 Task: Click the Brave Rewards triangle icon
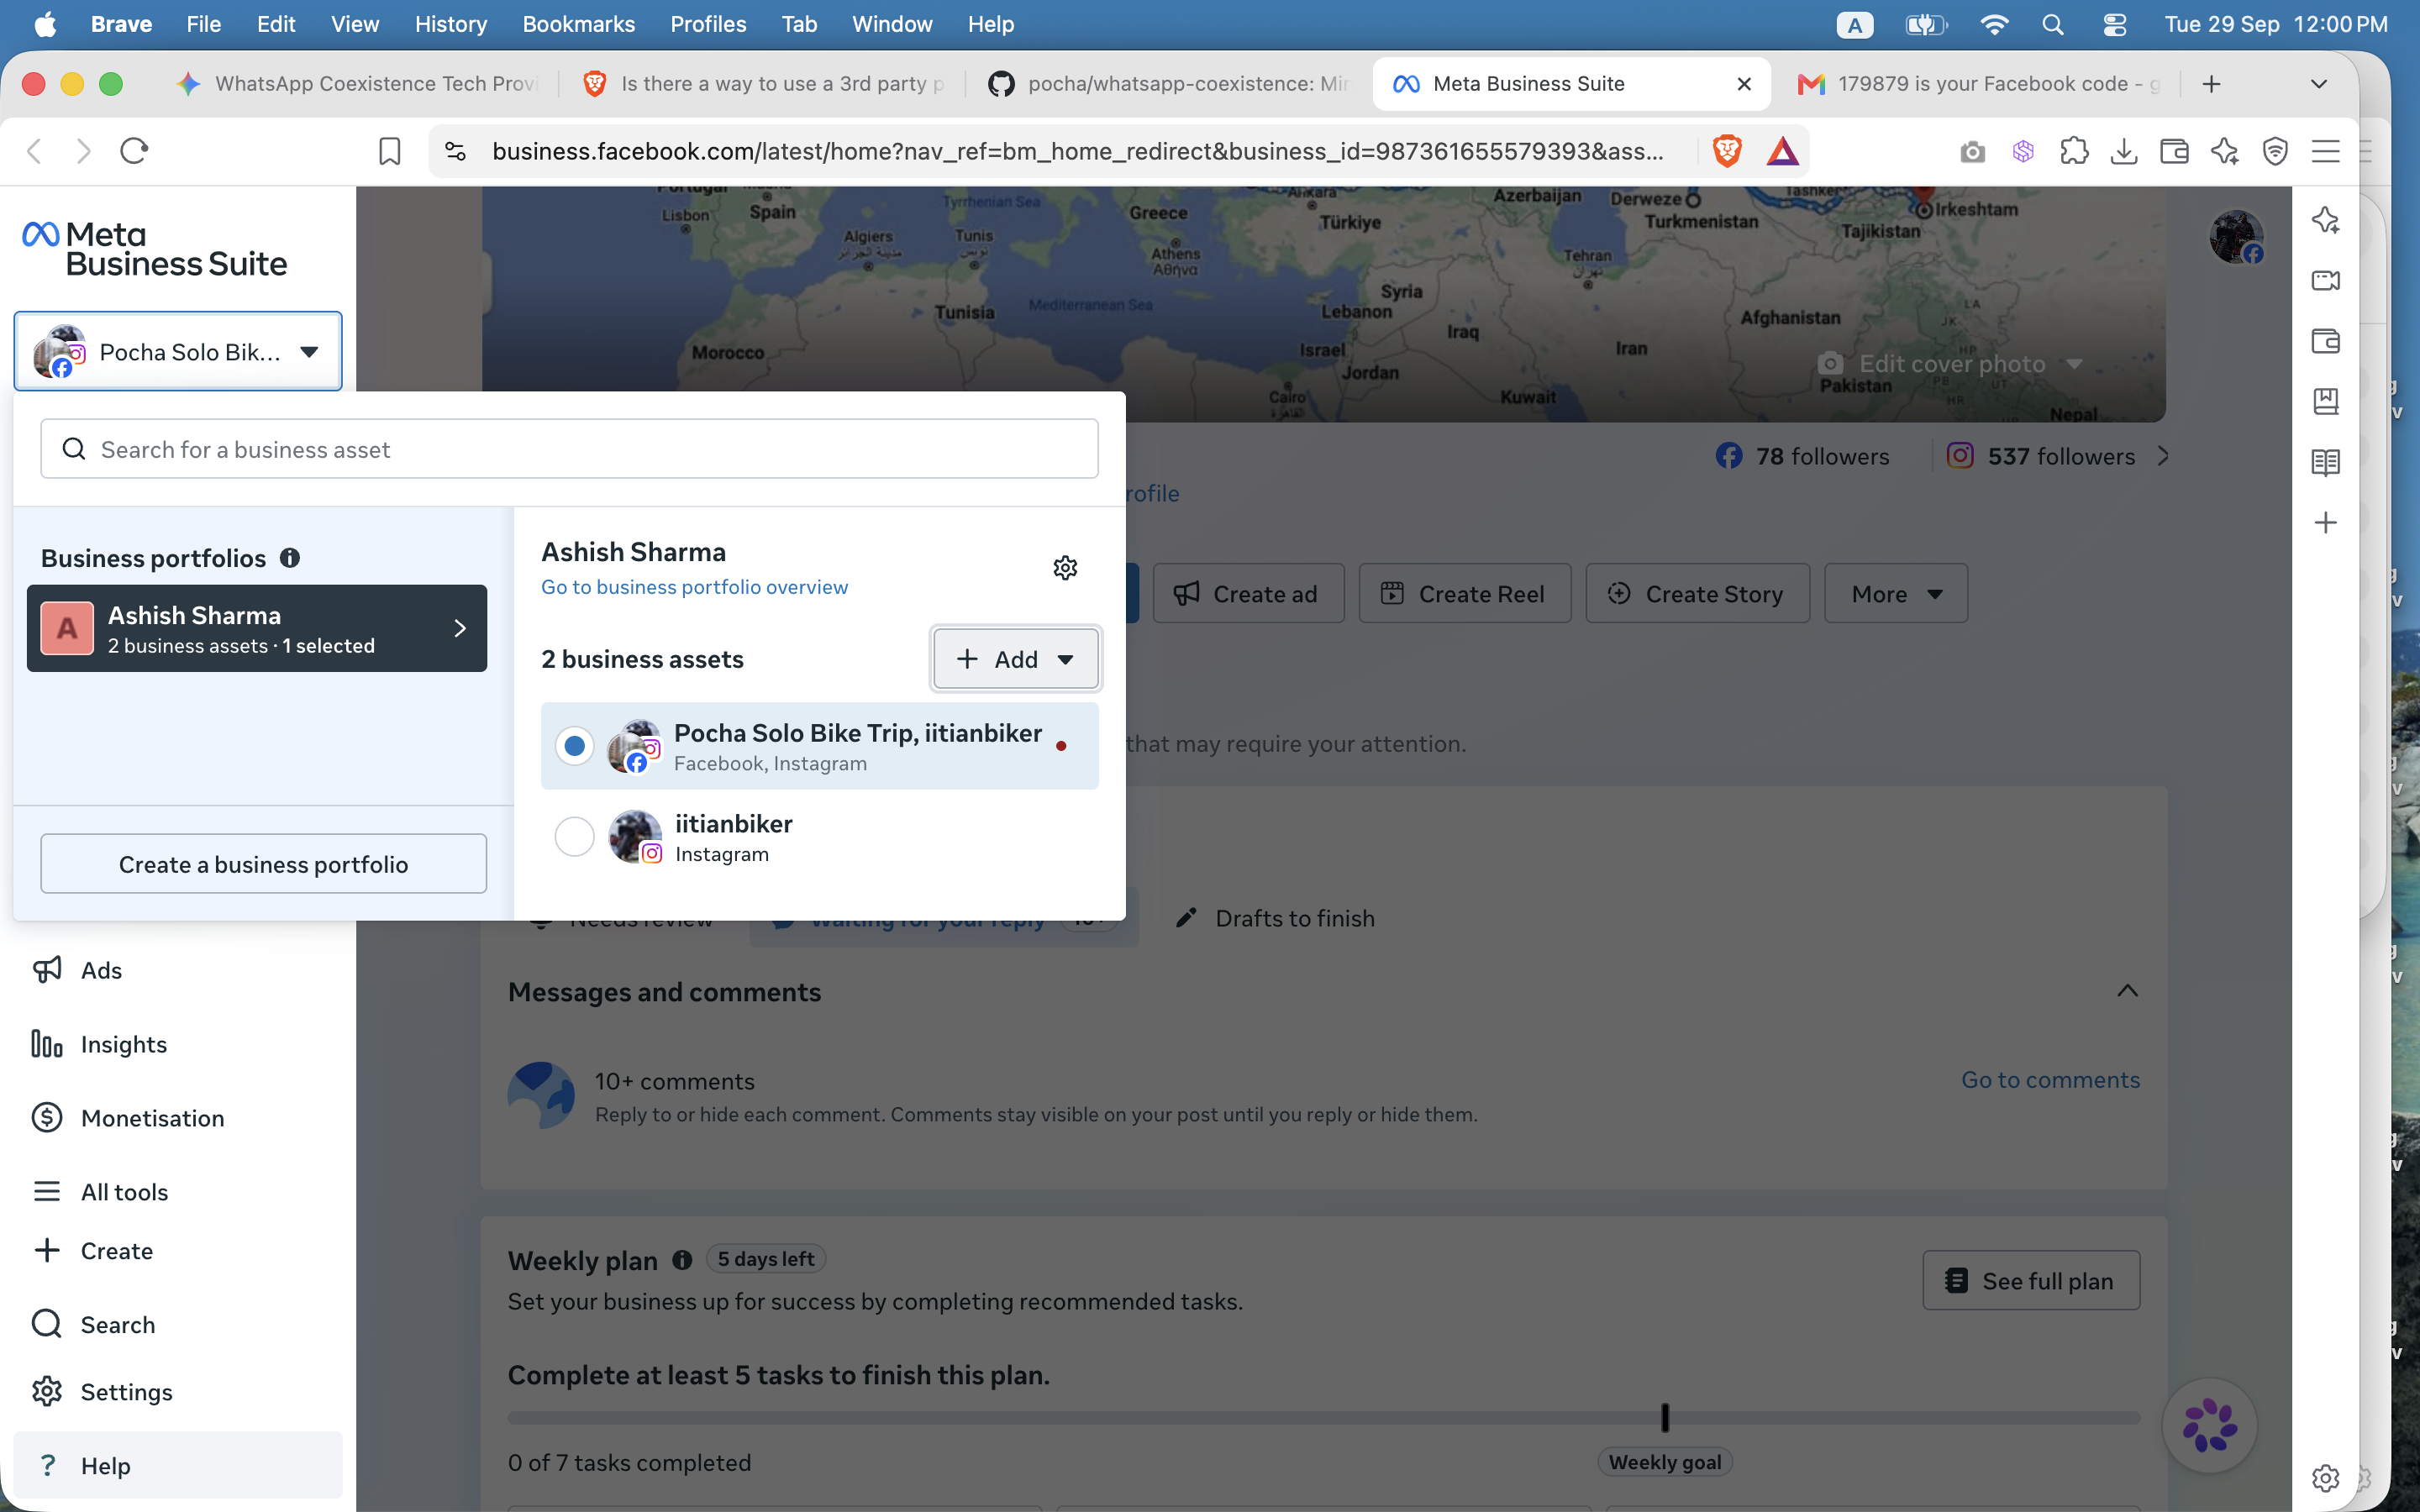coord(1782,151)
